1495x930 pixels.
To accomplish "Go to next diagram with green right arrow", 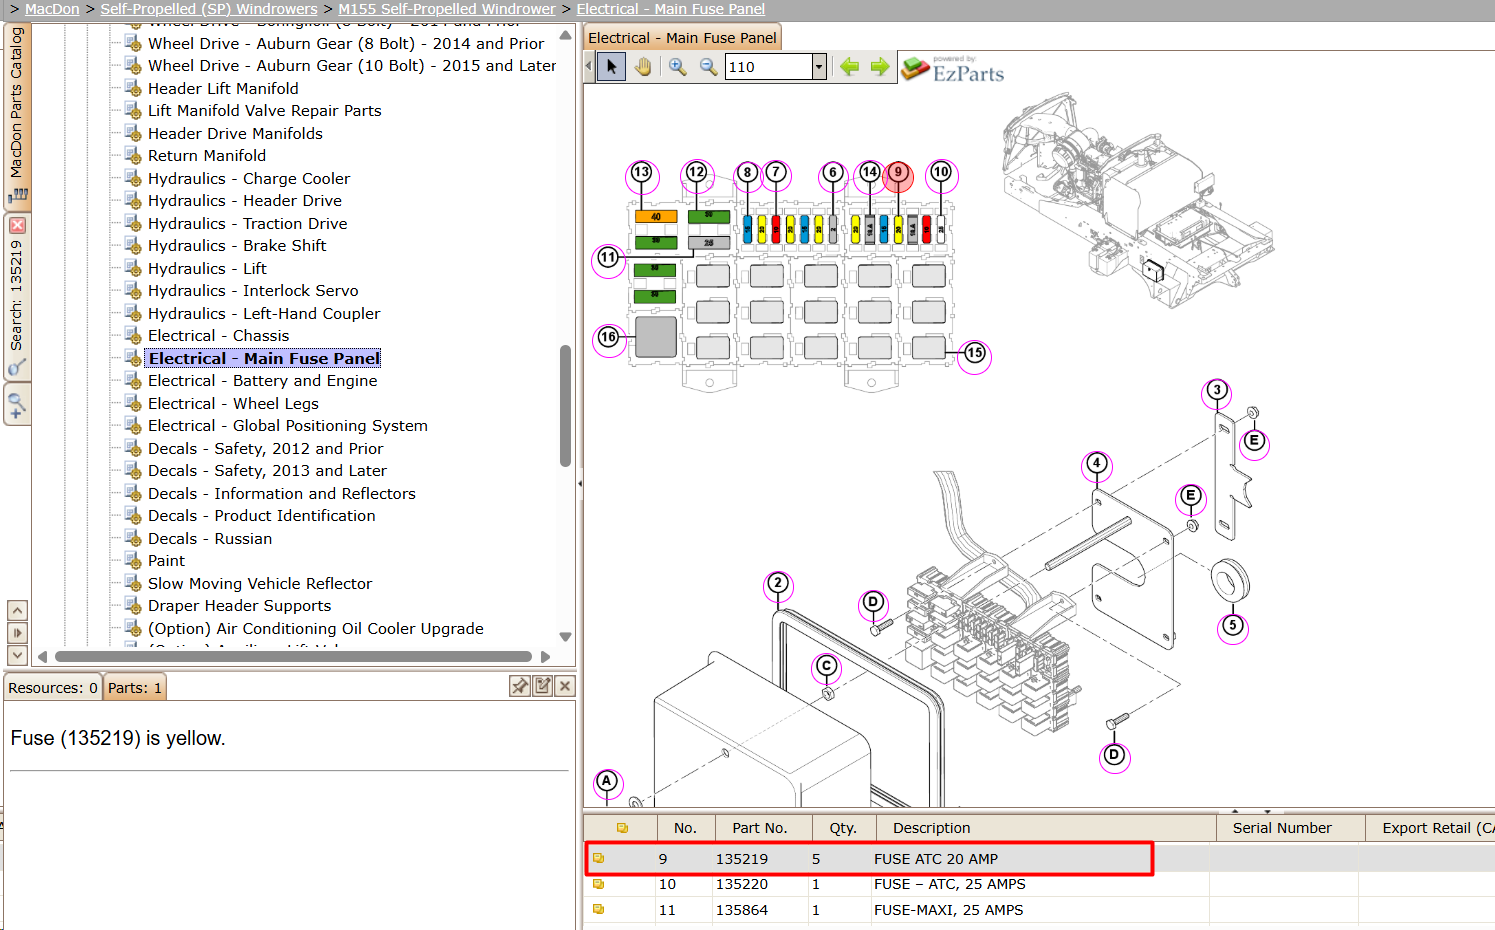I will [x=880, y=67].
